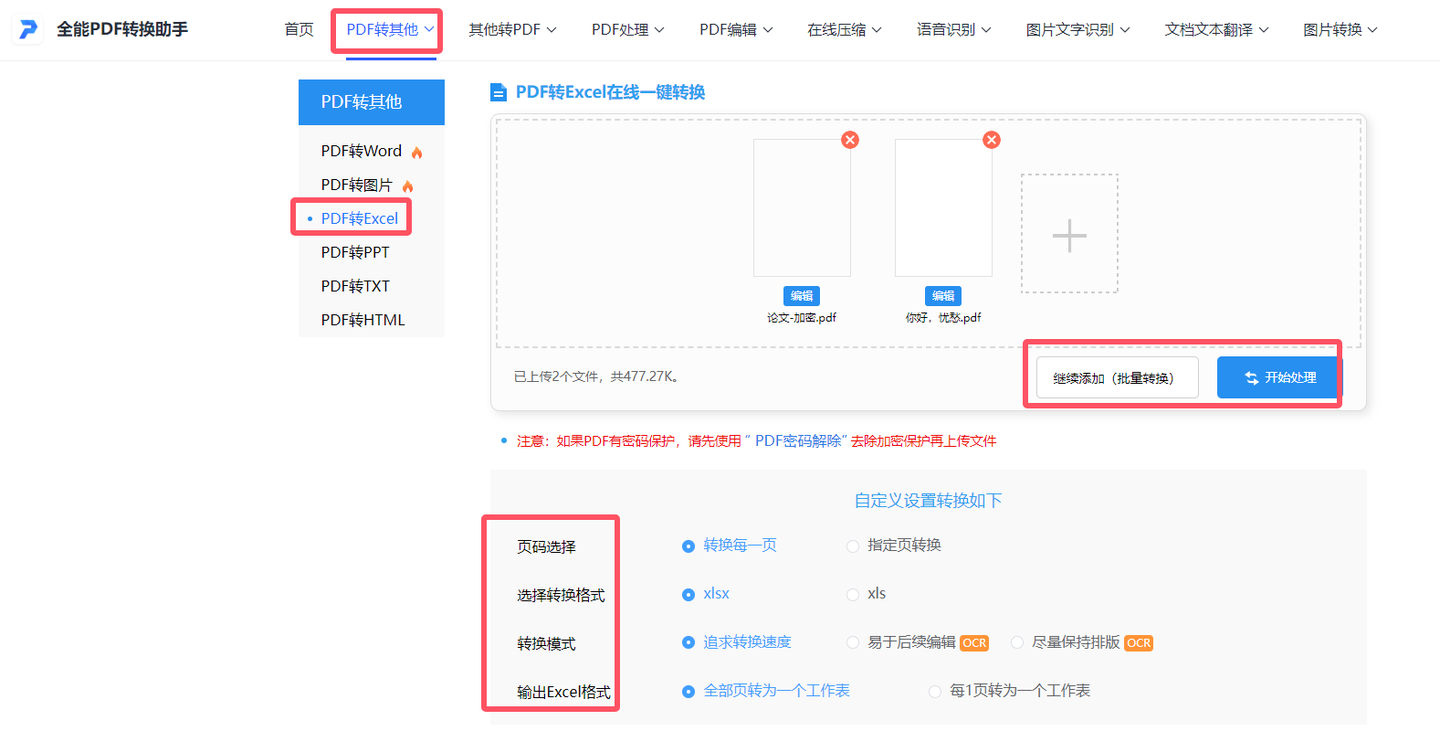Open PDF转HTML in the sidebar

click(363, 320)
